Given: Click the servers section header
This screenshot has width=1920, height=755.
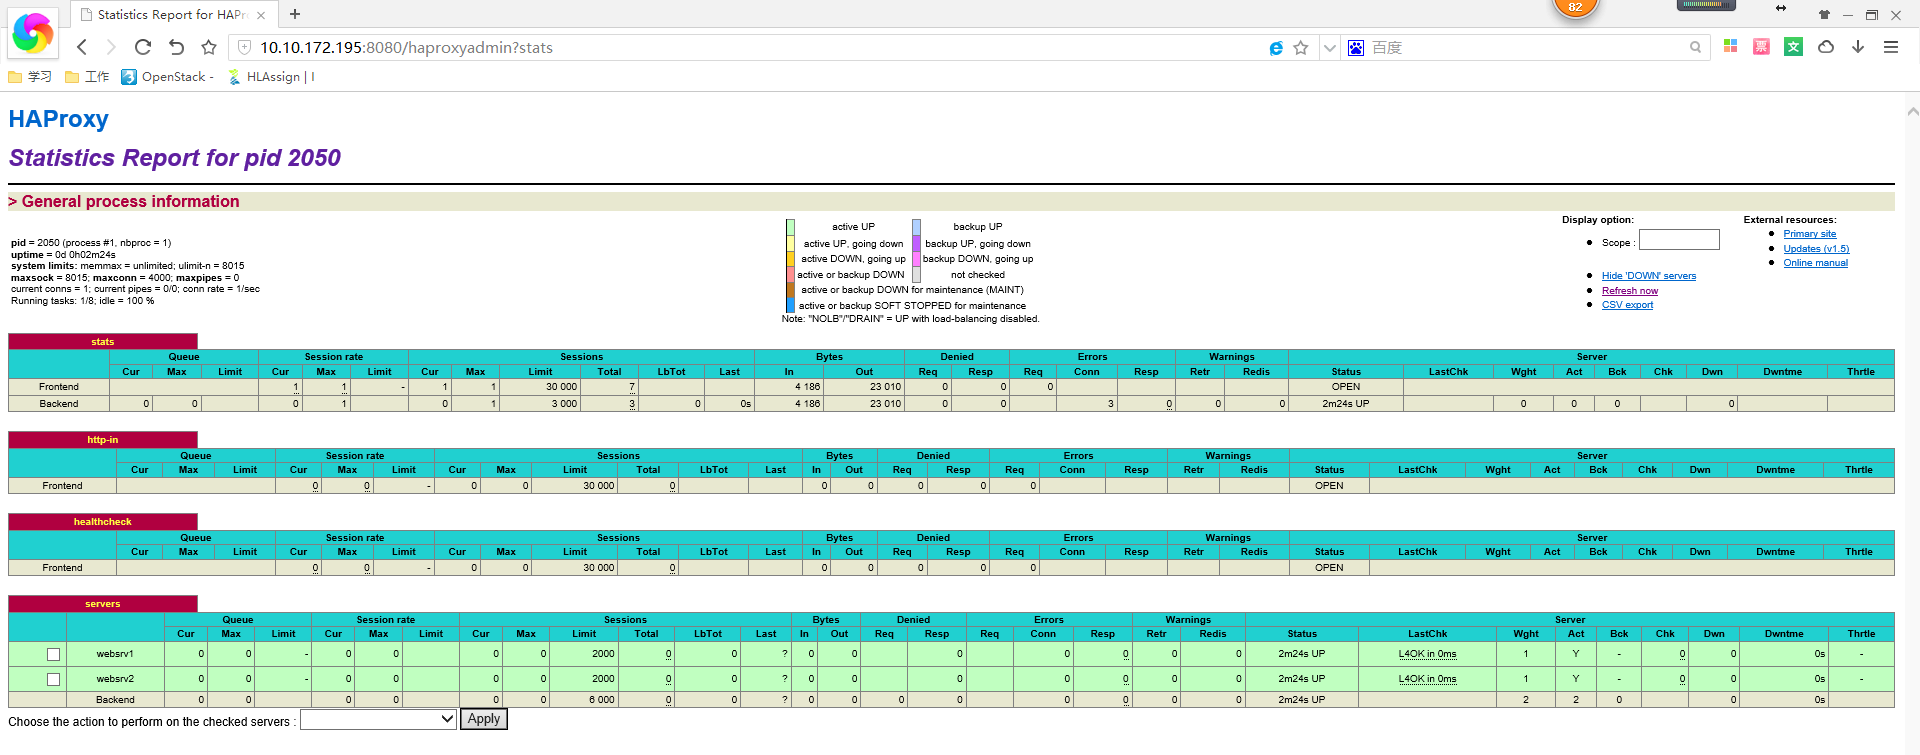Looking at the screenshot, I should tap(103, 604).
